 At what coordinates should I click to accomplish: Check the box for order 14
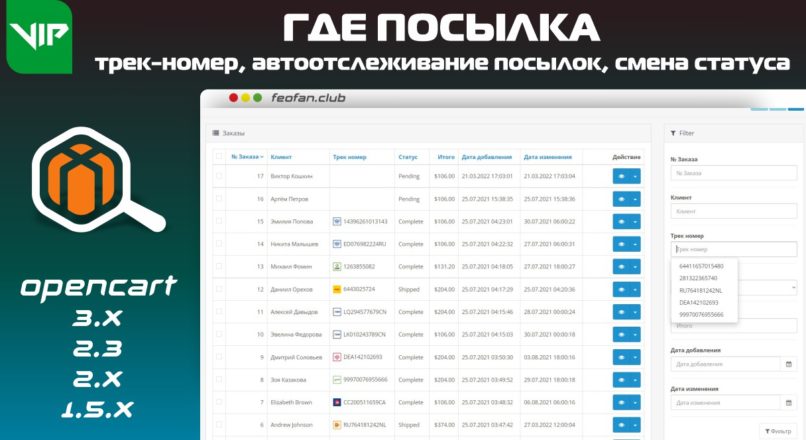click(x=219, y=244)
